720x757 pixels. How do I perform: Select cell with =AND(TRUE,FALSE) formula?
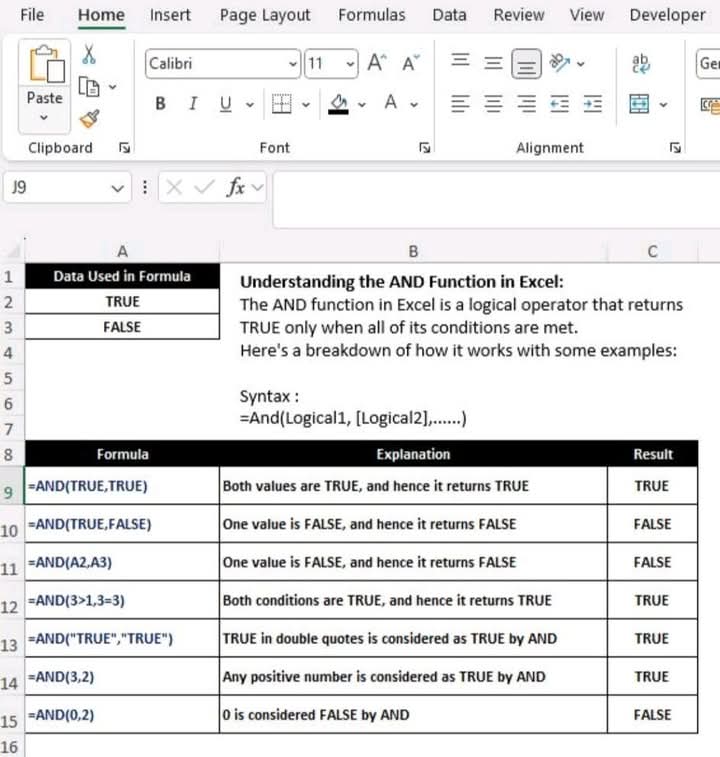pos(122,524)
